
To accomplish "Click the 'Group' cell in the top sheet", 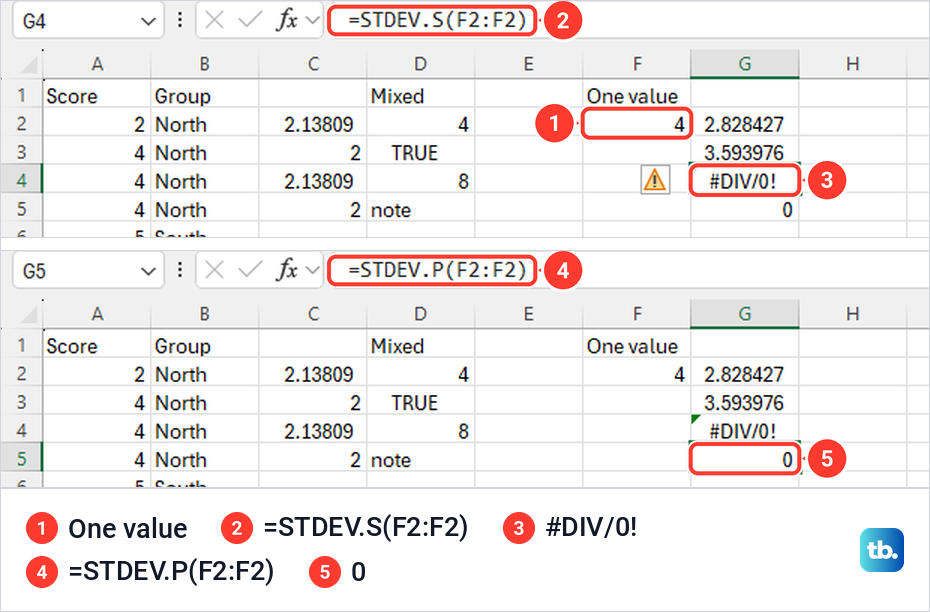I will [205, 95].
